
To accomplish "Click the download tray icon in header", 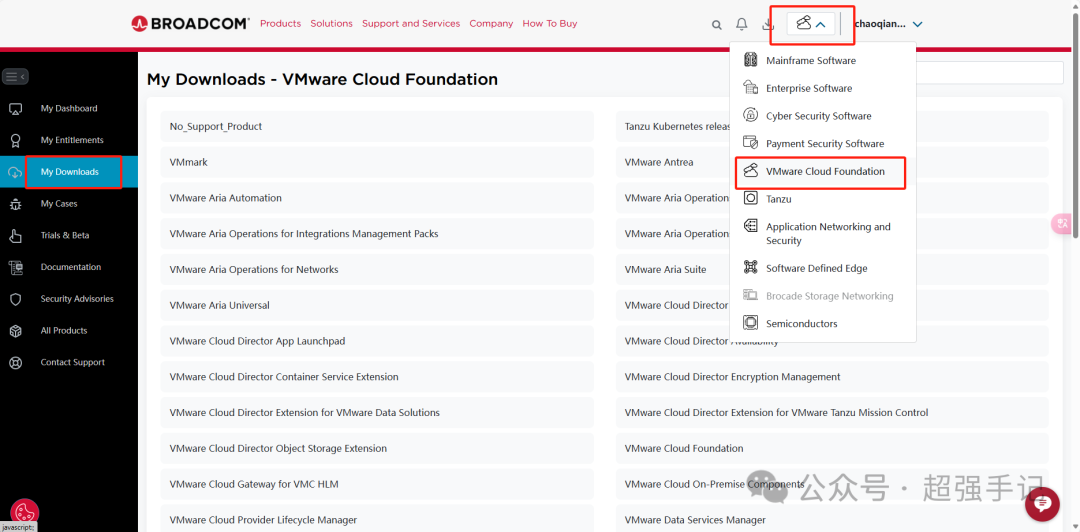I will [x=768, y=24].
